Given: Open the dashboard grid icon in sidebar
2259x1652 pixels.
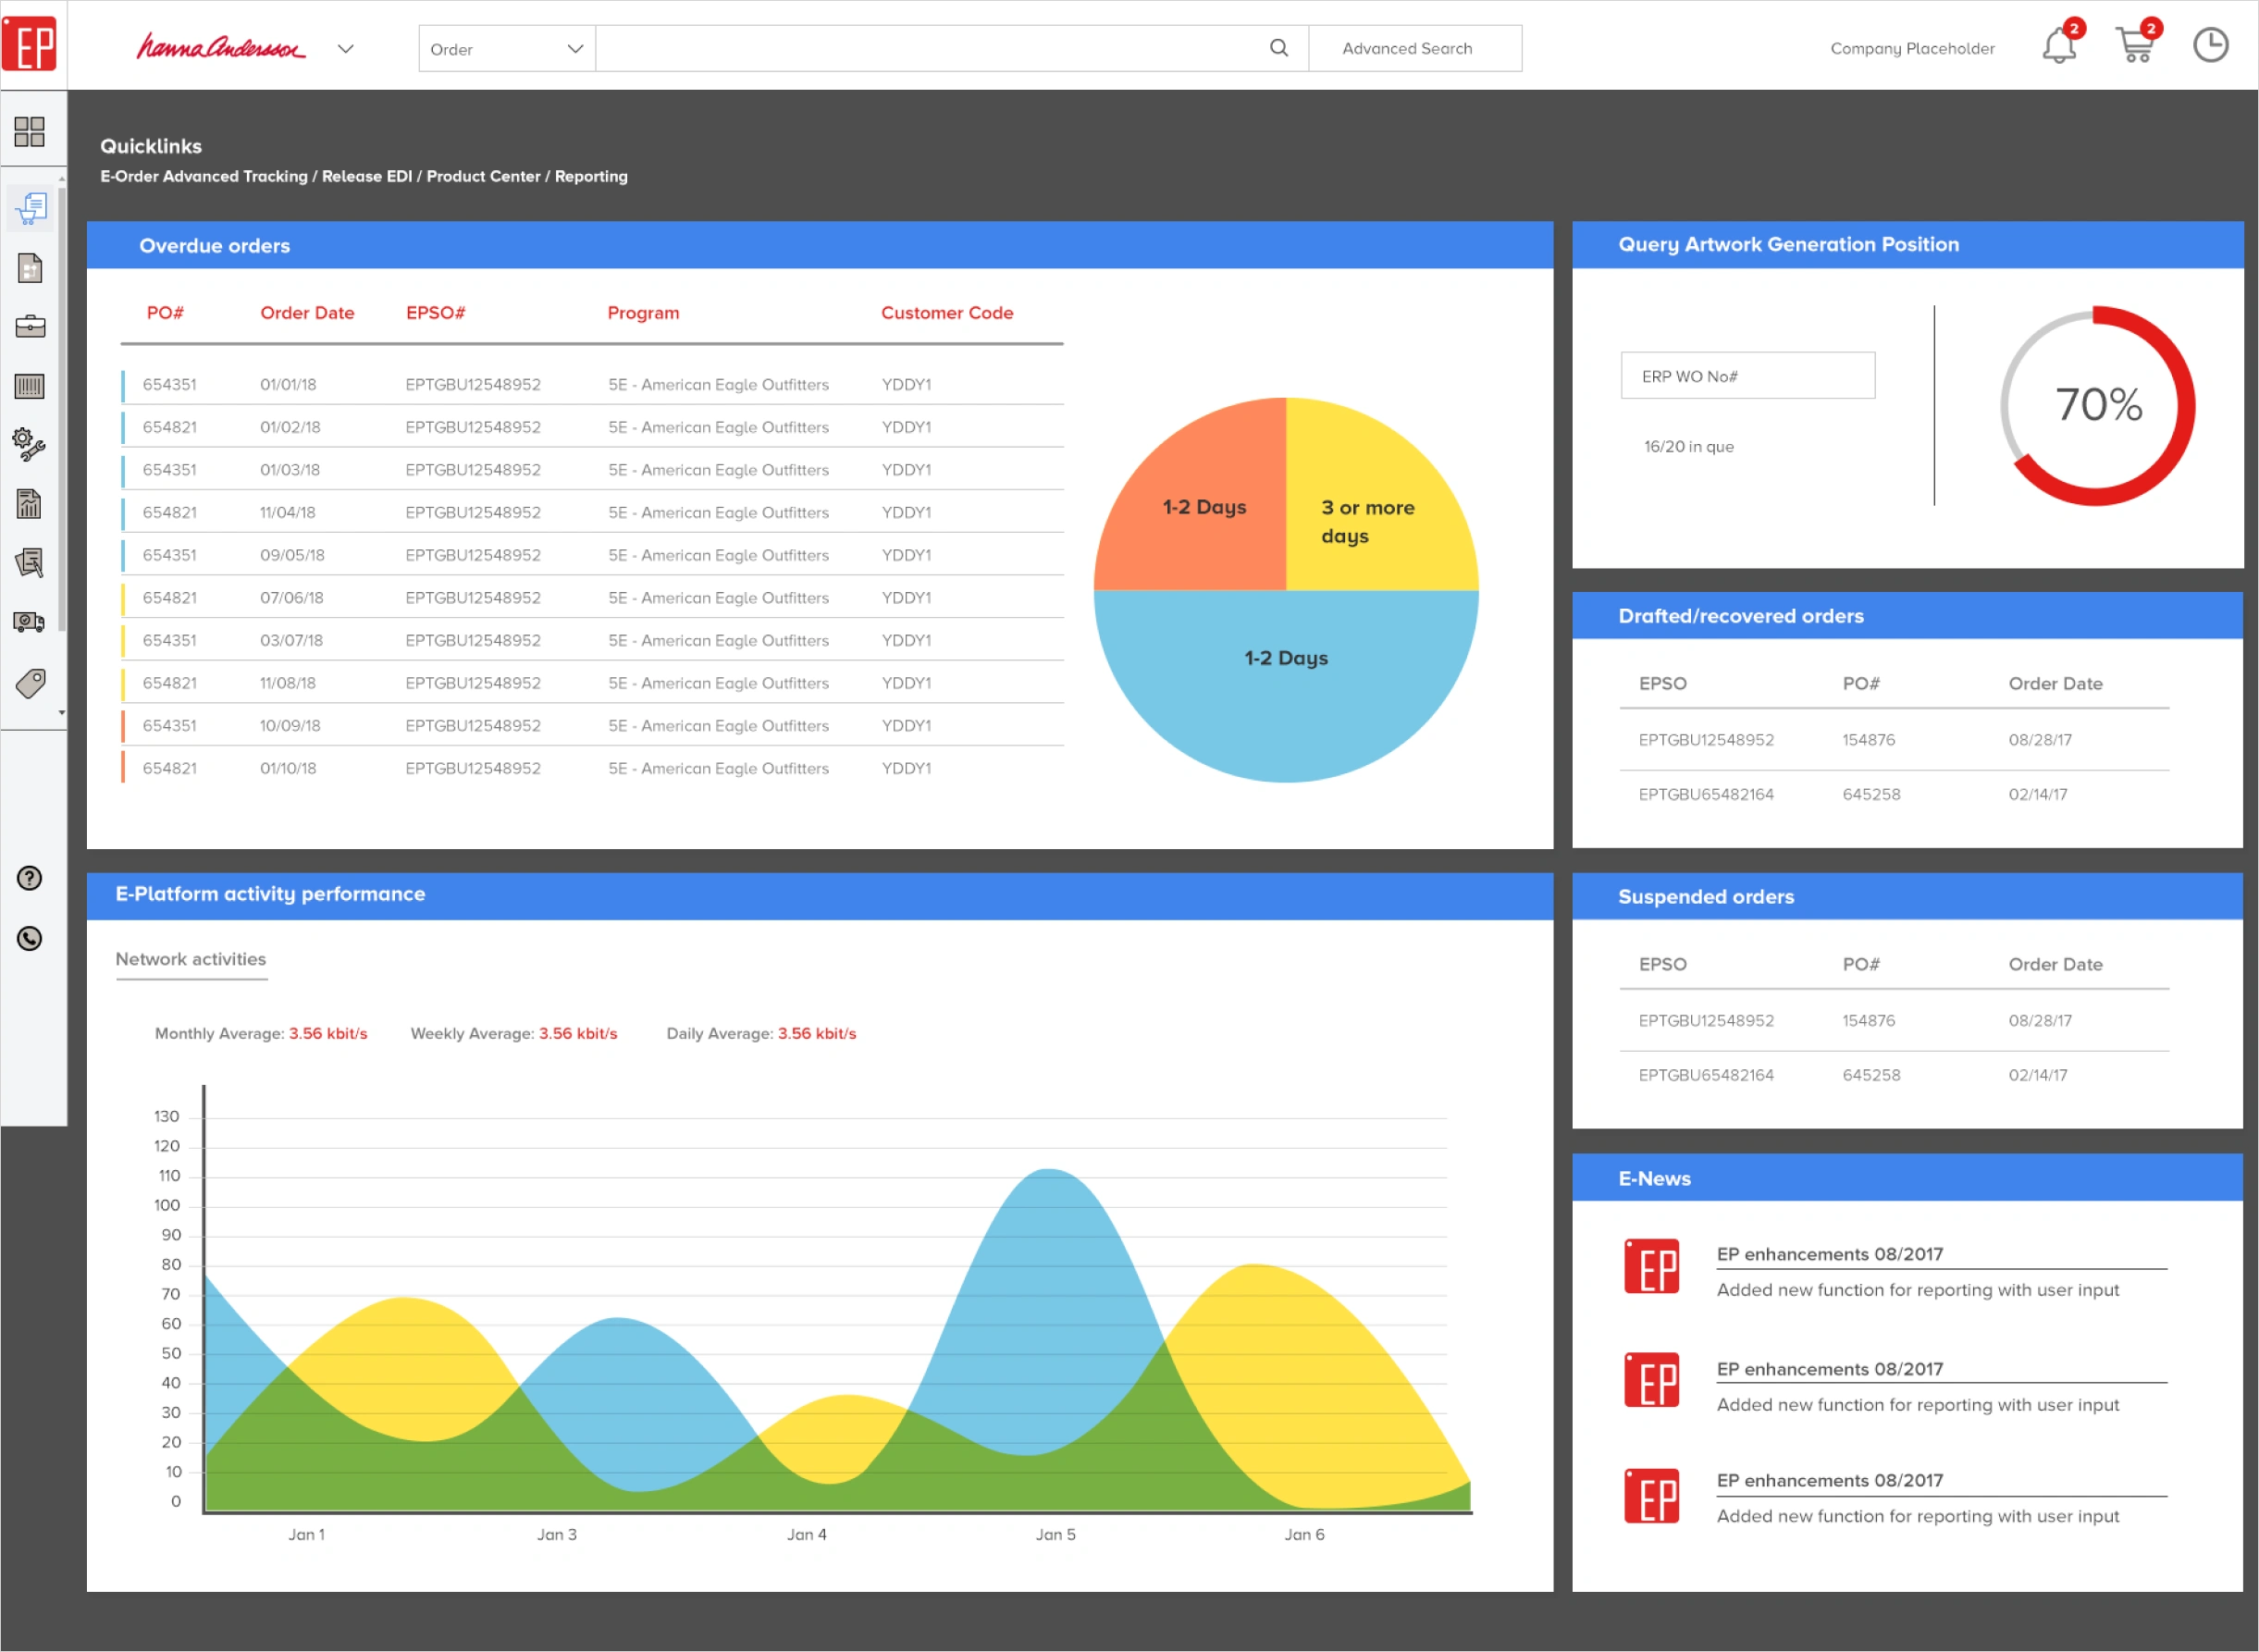Looking at the screenshot, I should pyautogui.click(x=30, y=131).
